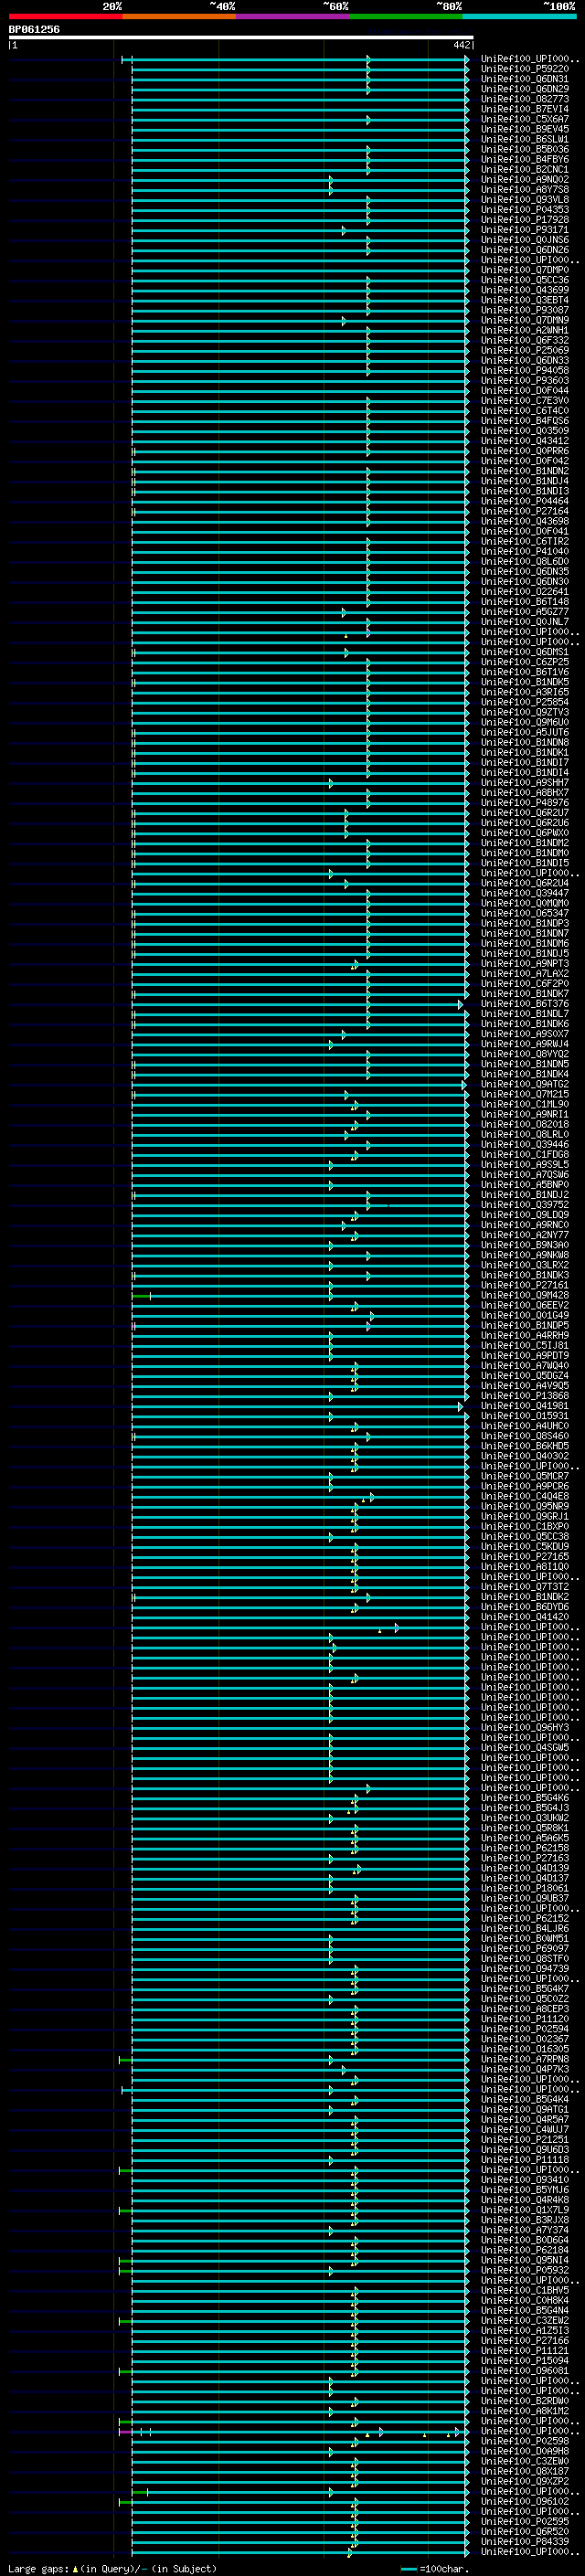Click the white query sequence bar
This screenshot has height=2576, width=585.
241,38
